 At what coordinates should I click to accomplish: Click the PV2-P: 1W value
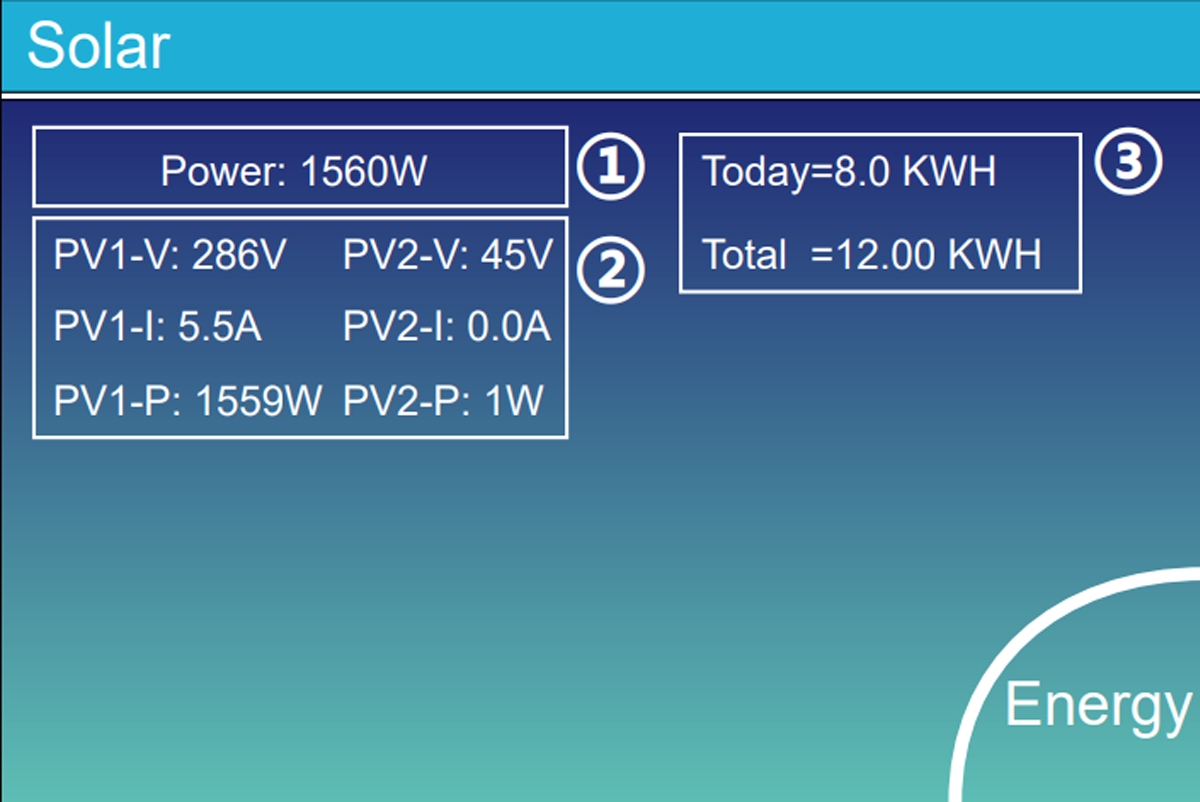tap(443, 401)
